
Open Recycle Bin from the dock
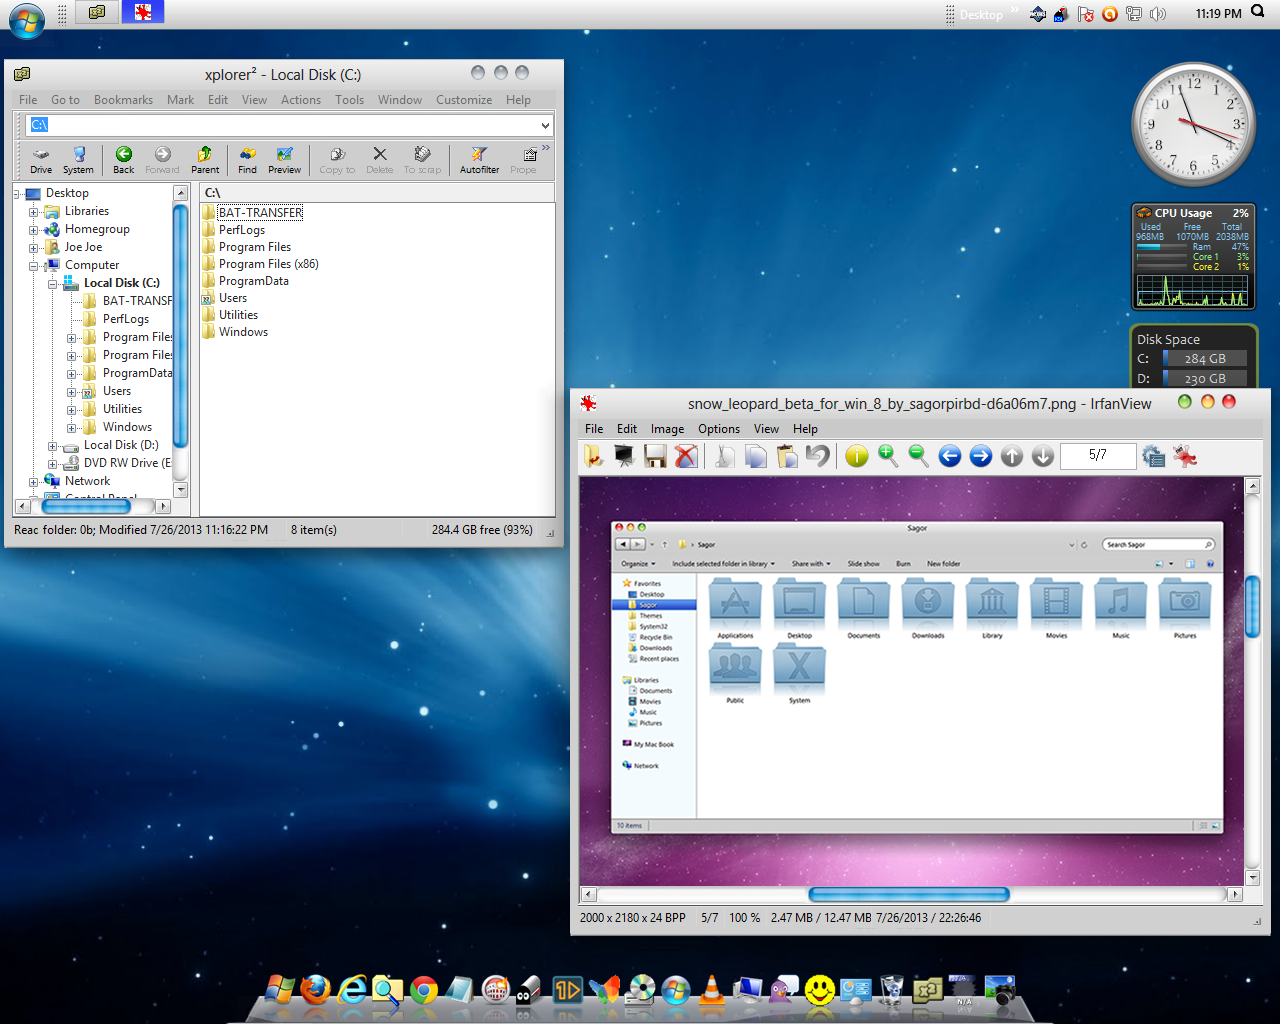(x=892, y=990)
